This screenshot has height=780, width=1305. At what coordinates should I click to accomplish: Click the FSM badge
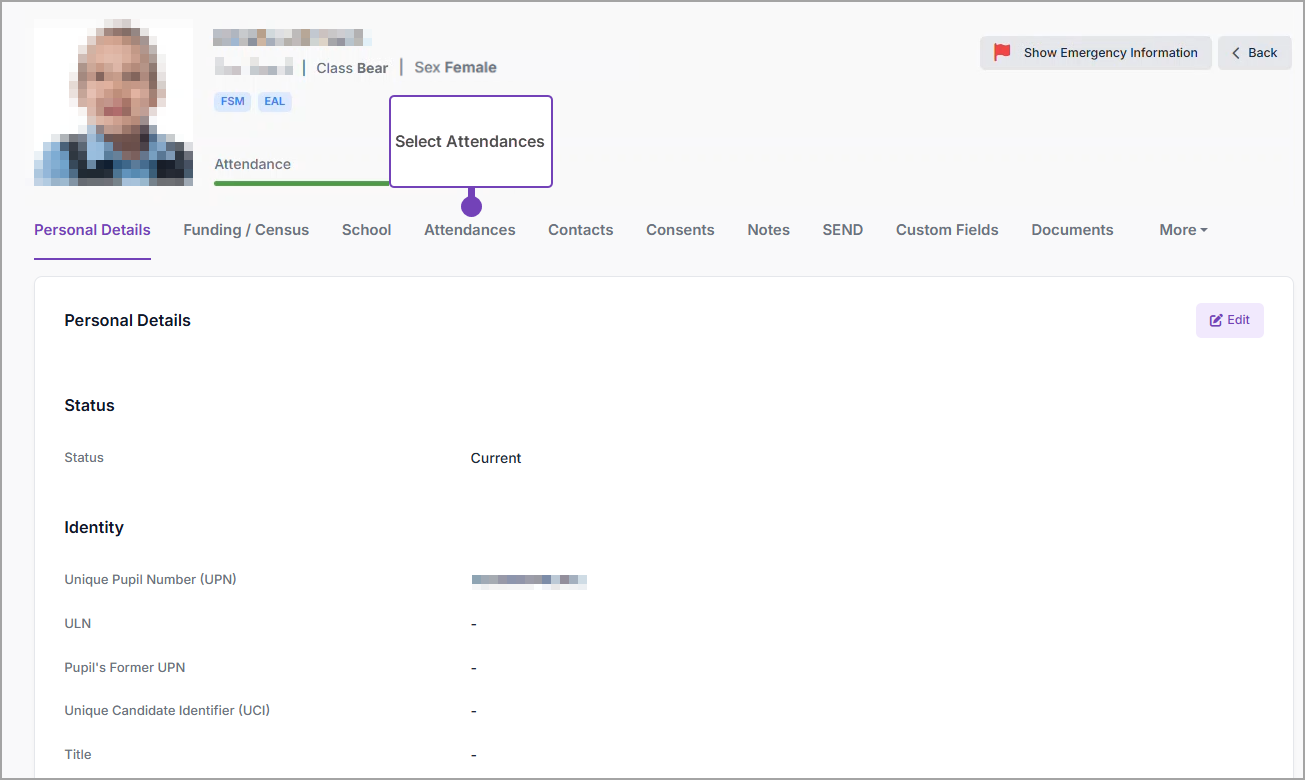233,102
